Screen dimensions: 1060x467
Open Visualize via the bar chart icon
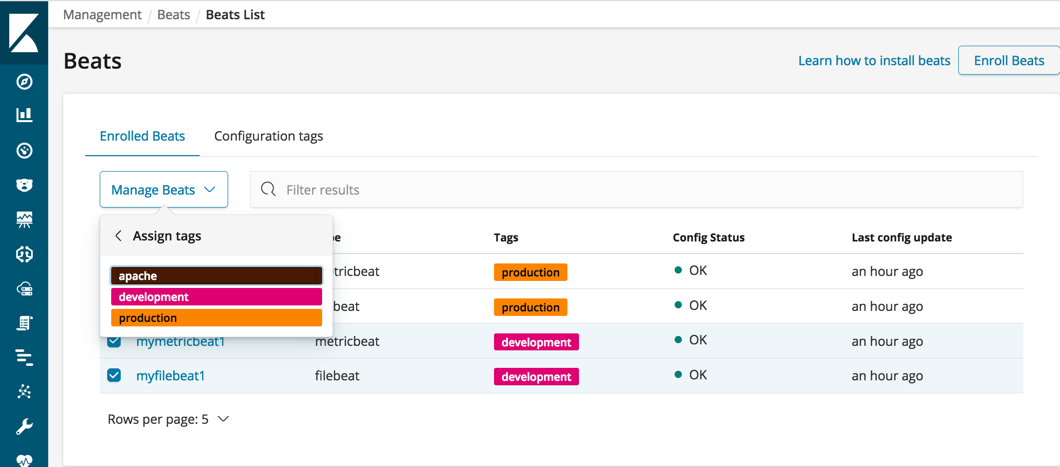[x=24, y=116]
